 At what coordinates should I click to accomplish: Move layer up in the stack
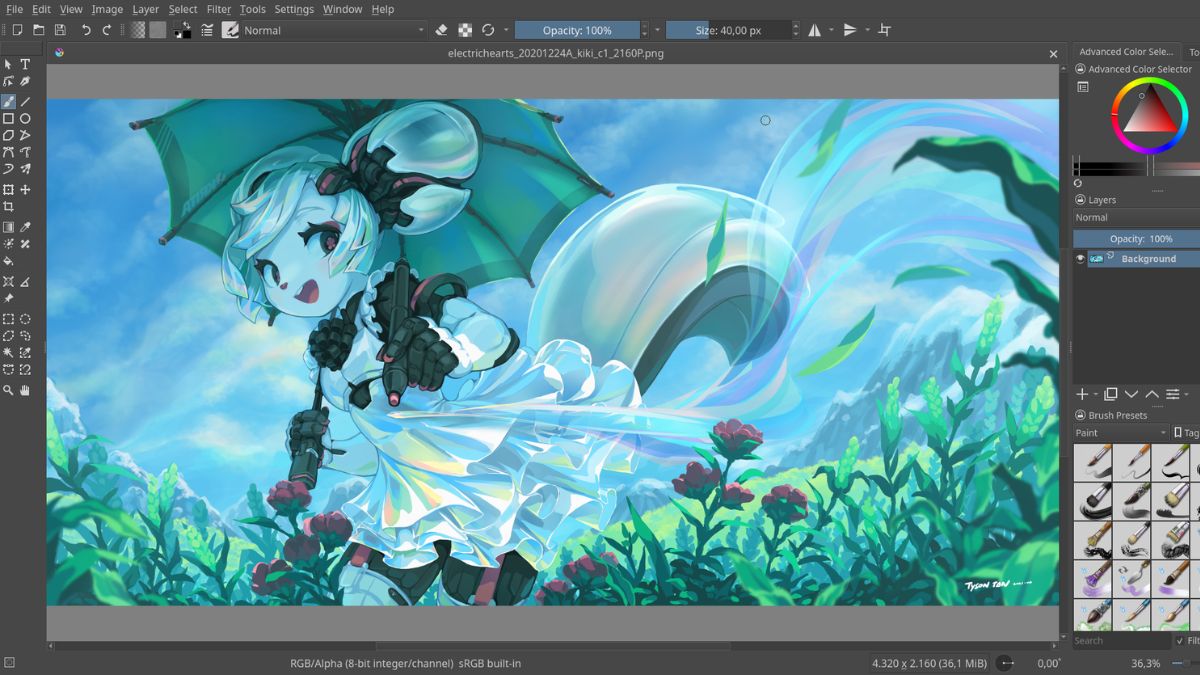pyautogui.click(x=1152, y=395)
